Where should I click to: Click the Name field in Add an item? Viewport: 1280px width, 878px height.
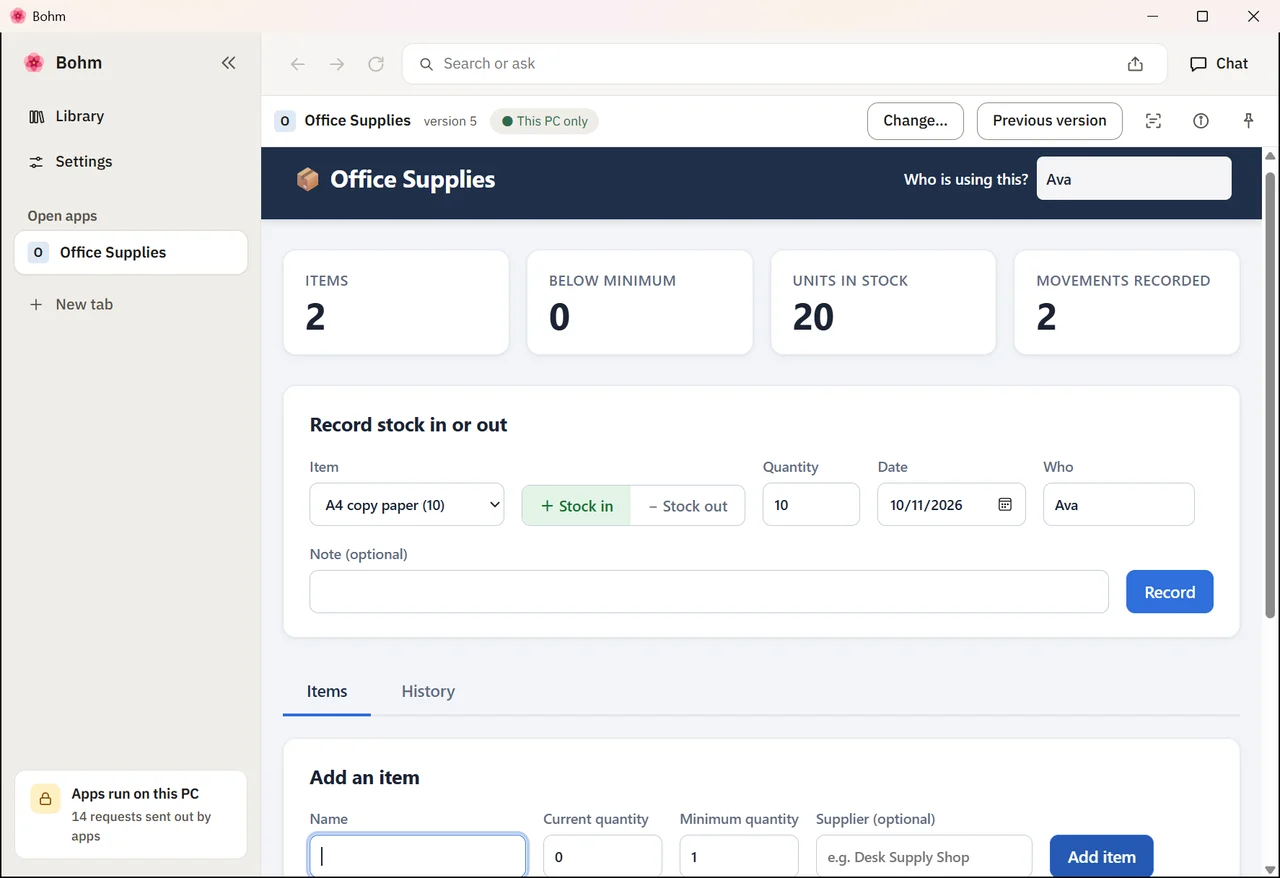pos(418,857)
